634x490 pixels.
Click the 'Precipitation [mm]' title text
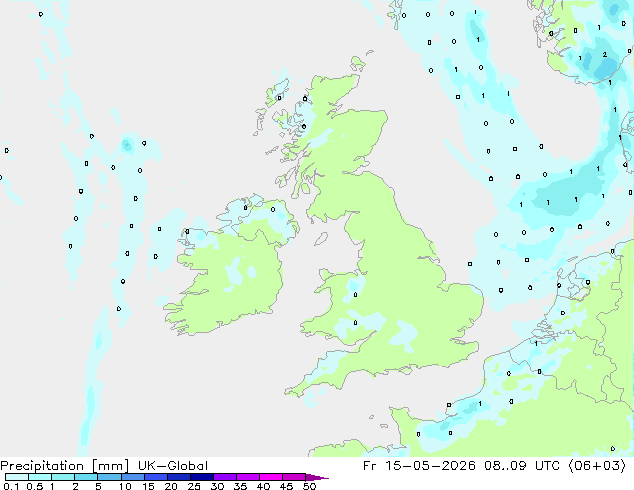[x=64, y=466]
